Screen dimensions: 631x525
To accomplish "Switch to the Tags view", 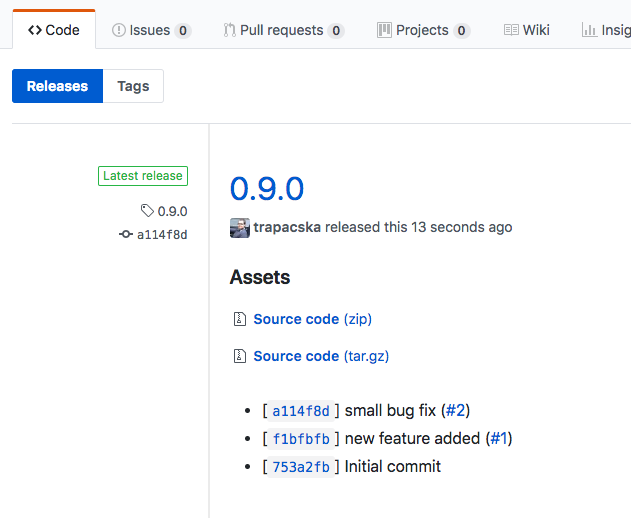I will 133,86.
